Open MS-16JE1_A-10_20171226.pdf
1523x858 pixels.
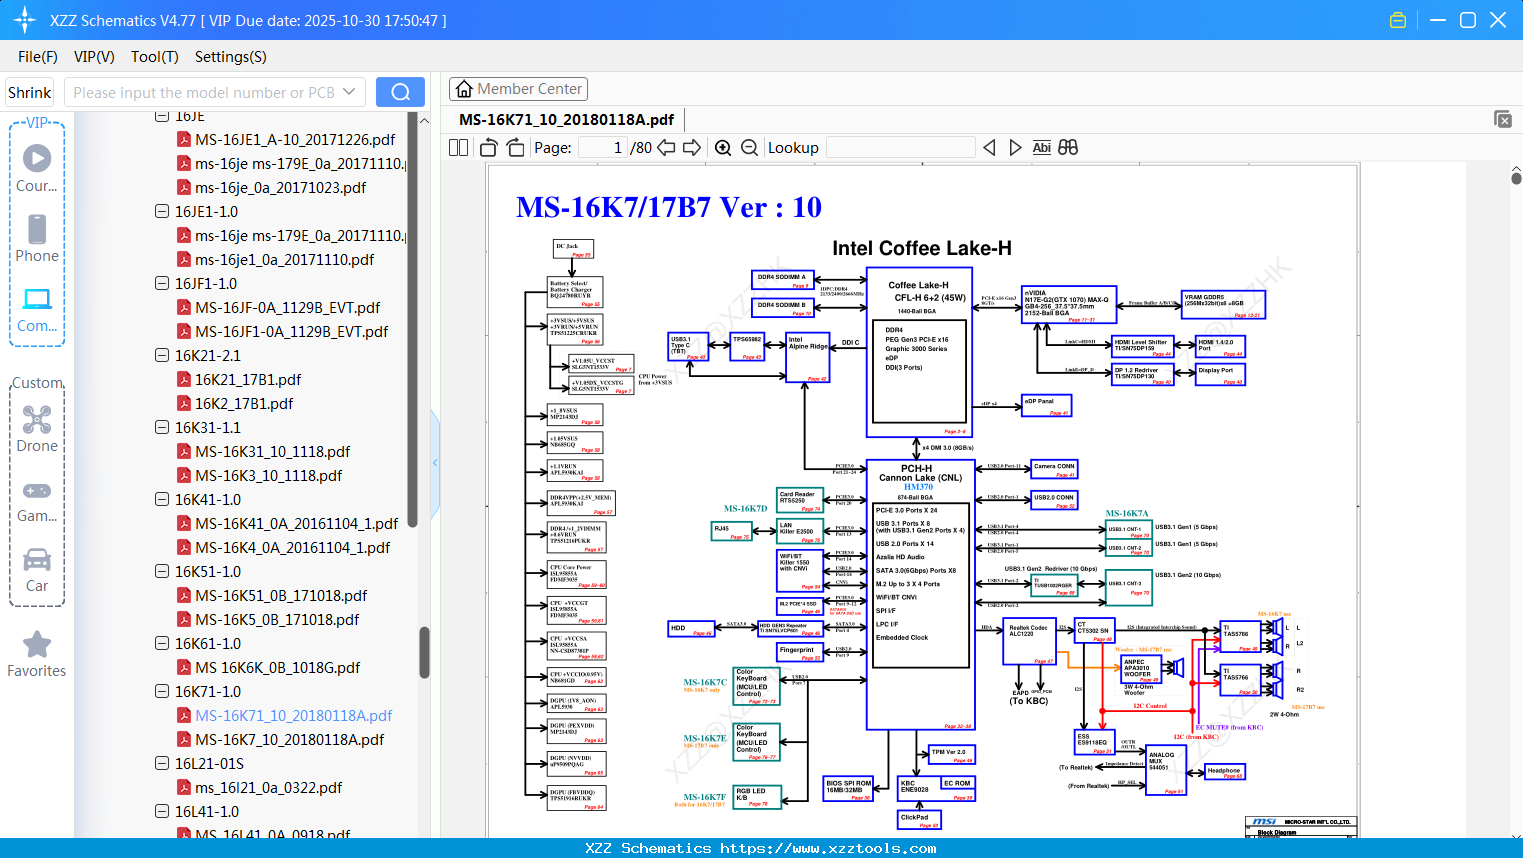tap(295, 140)
